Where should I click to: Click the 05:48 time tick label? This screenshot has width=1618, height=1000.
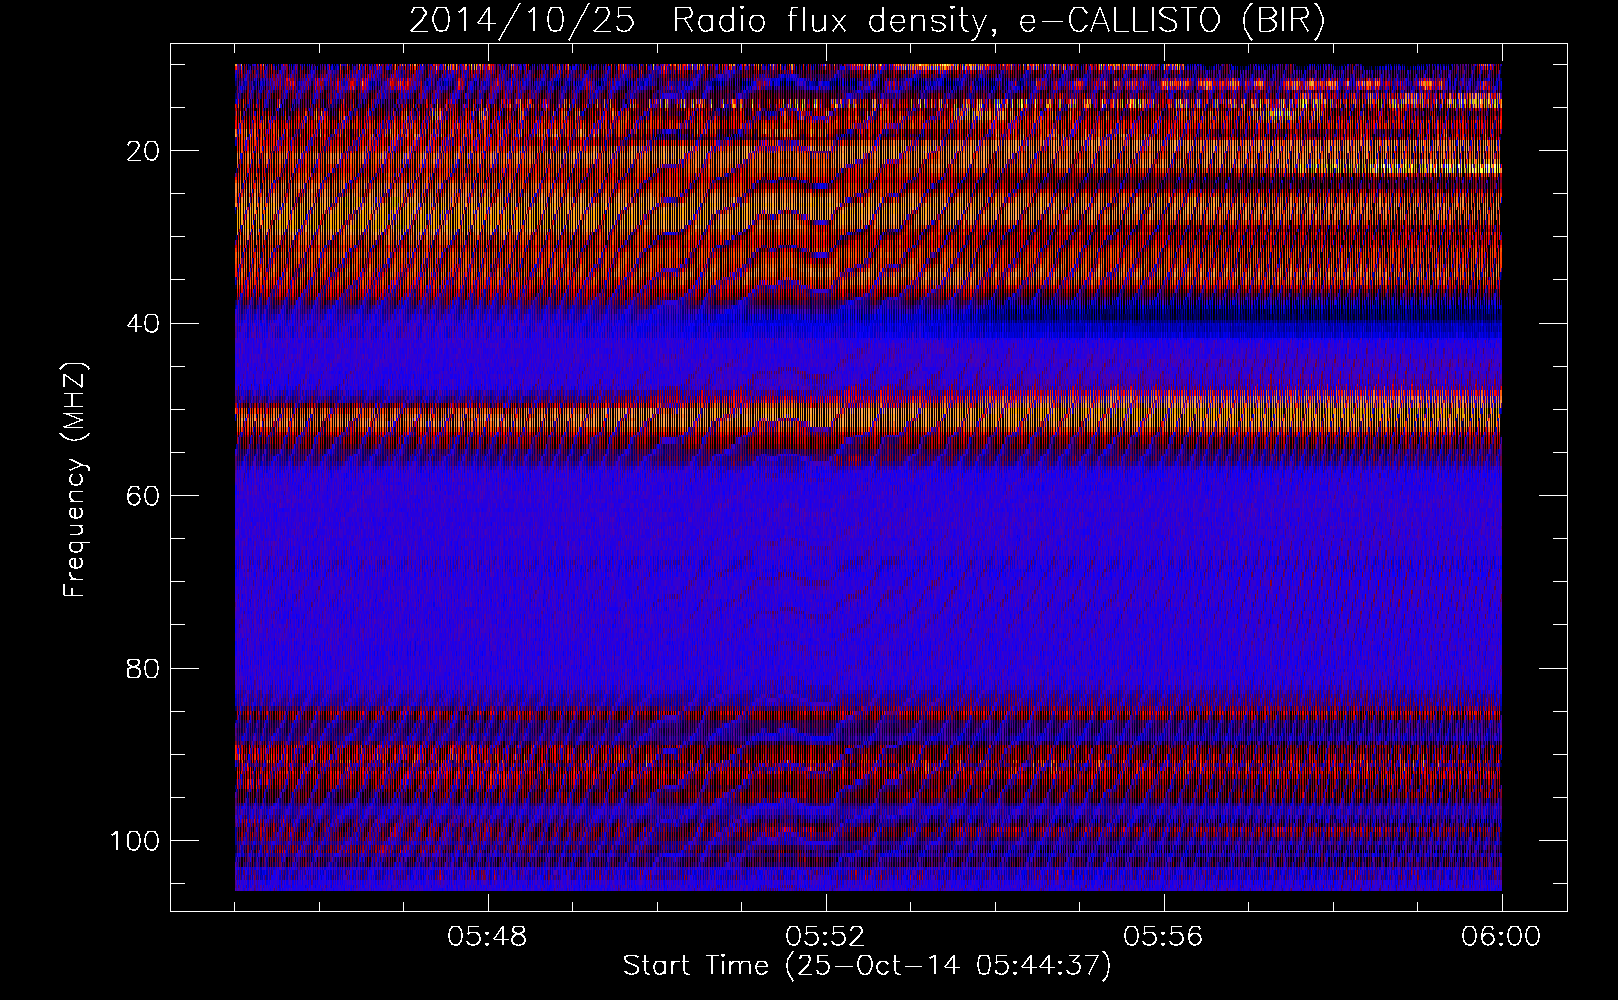point(487,937)
